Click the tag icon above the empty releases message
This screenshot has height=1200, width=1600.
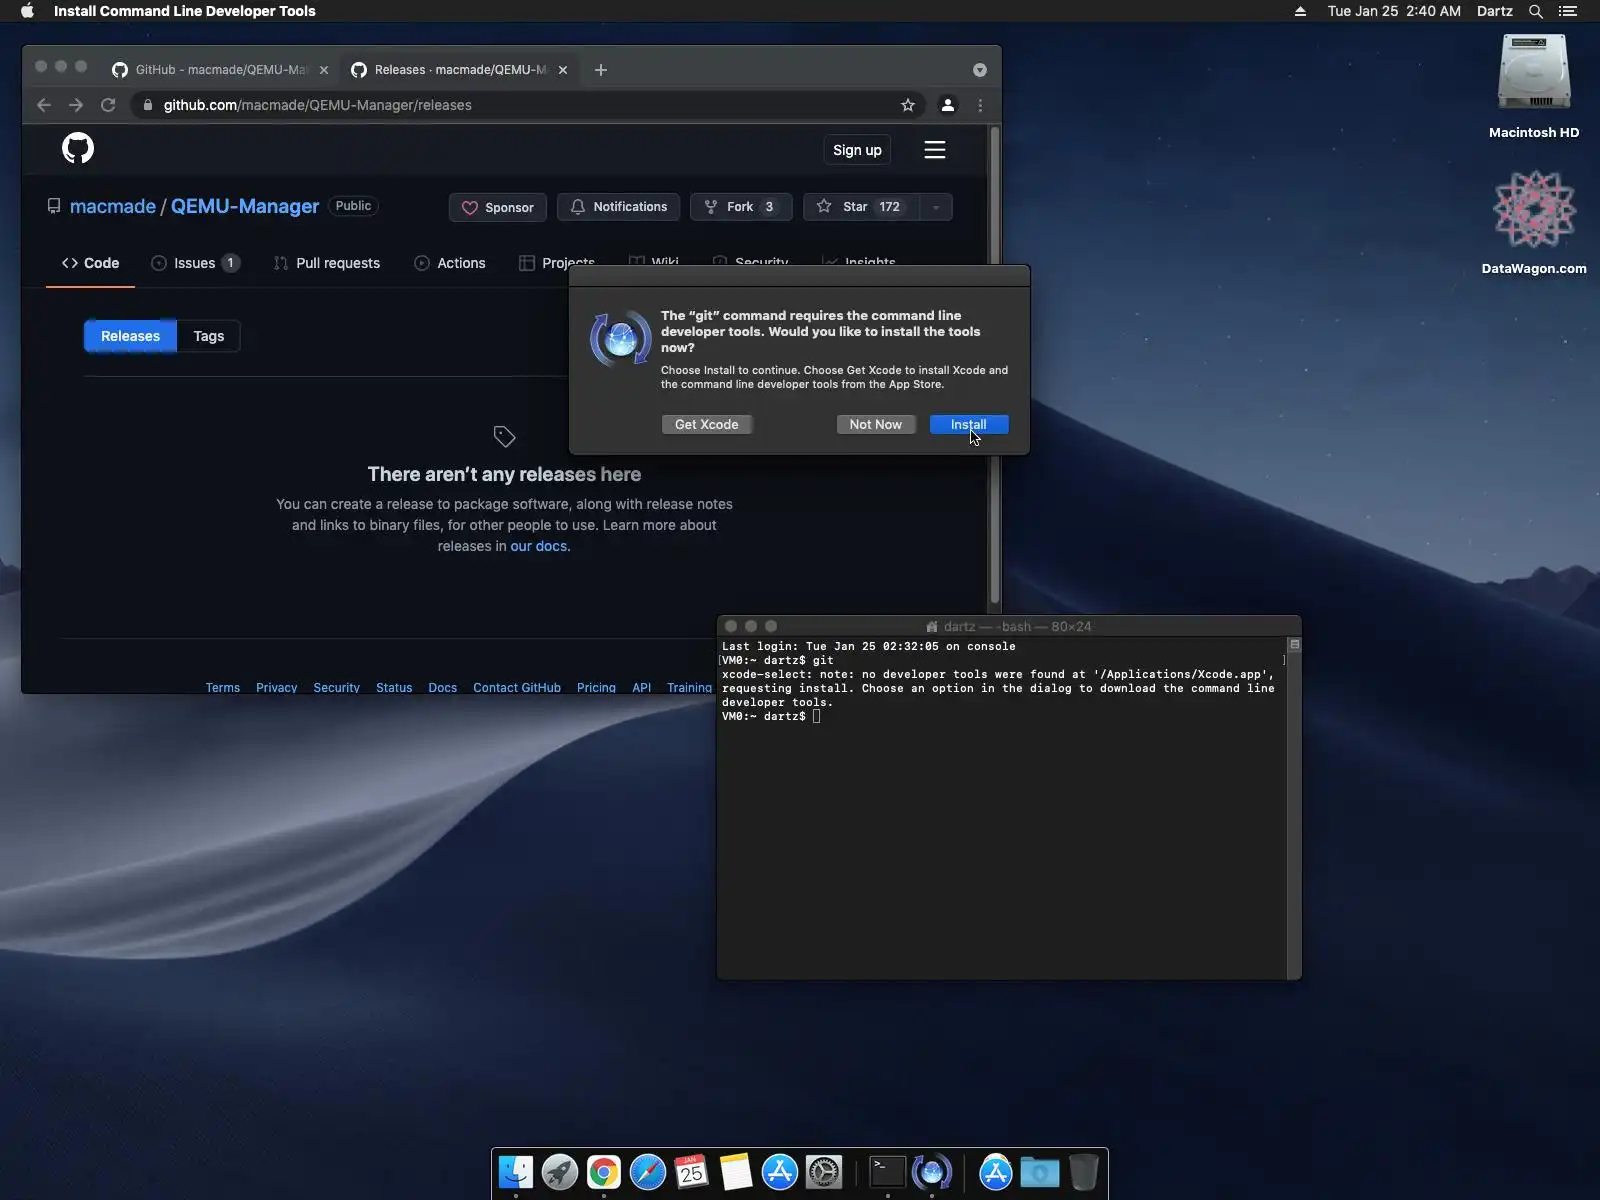pos(504,436)
